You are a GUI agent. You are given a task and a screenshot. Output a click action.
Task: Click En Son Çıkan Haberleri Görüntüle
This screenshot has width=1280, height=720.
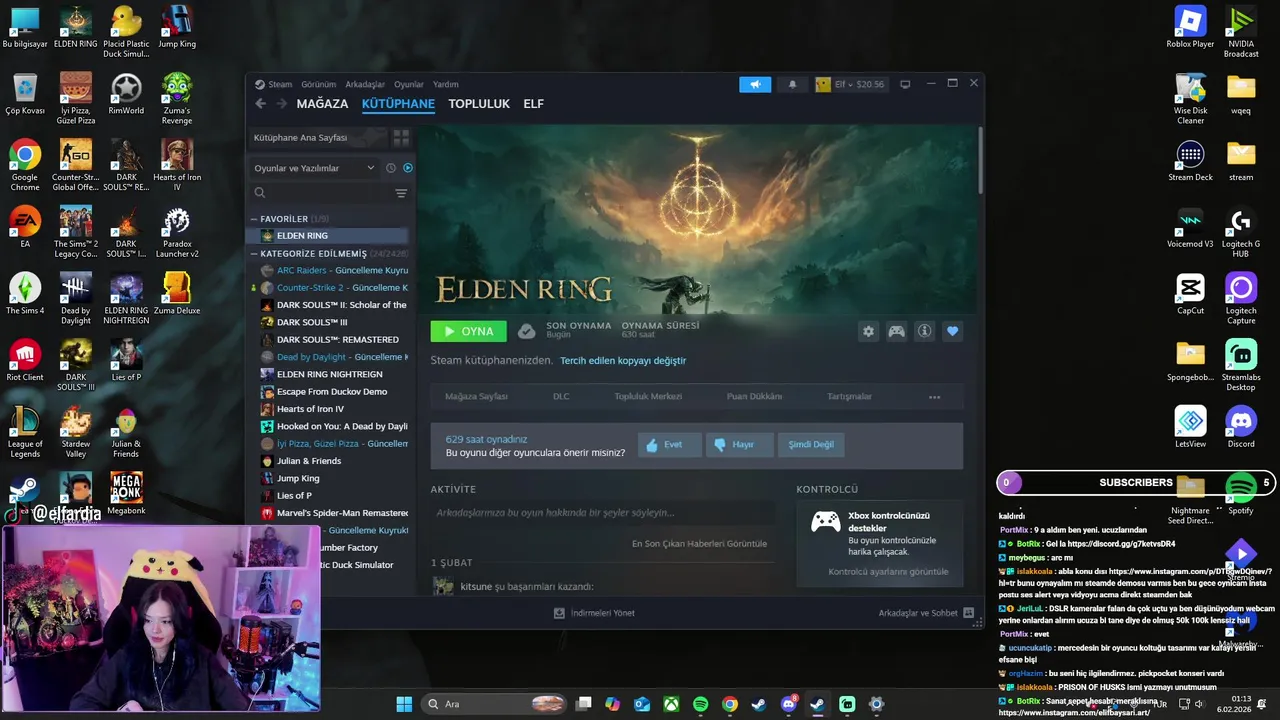(699, 544)
